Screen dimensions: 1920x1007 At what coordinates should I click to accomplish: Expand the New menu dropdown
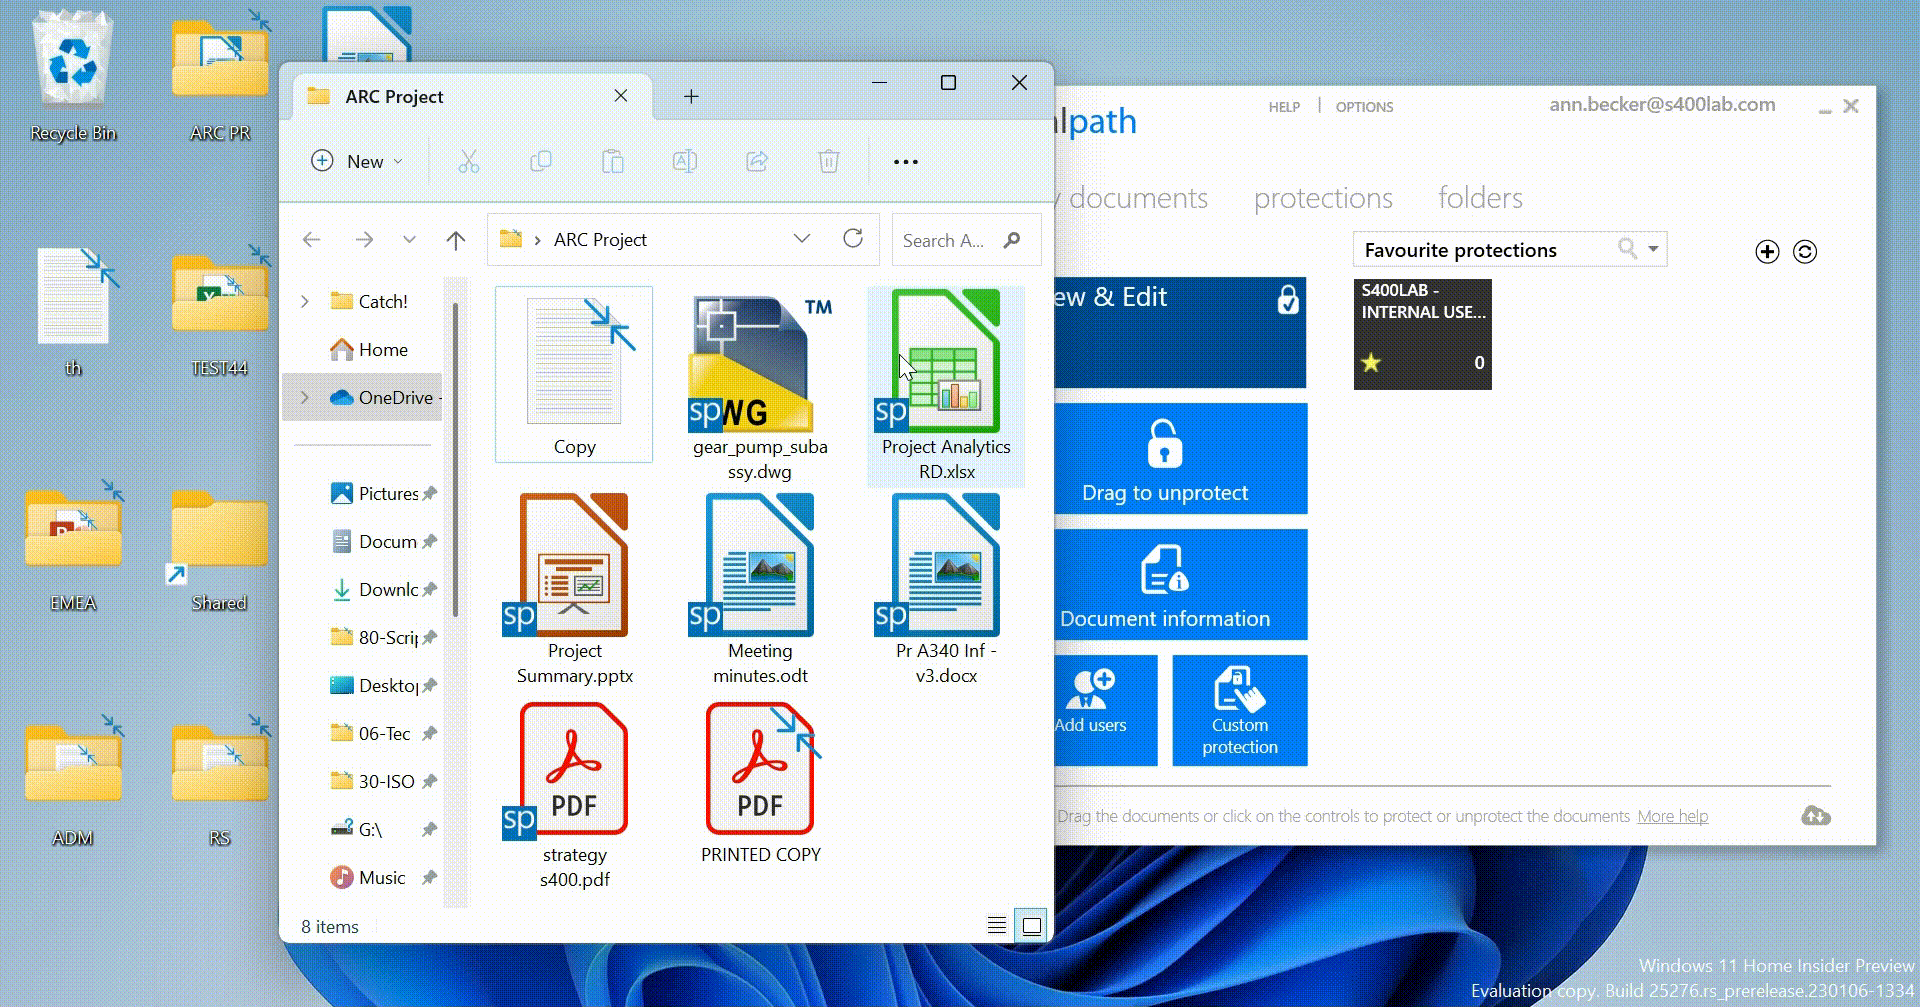pyautogui.click(x=398, y=161)
